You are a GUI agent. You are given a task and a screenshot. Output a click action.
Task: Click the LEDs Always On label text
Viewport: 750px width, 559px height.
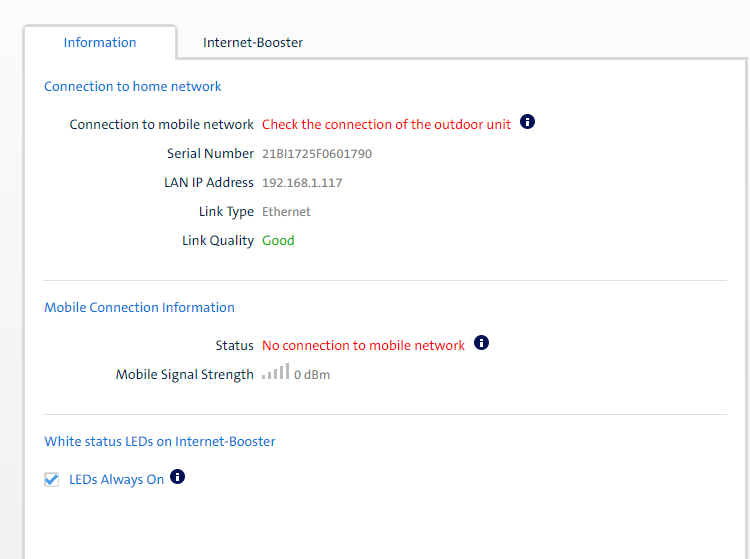(116, 480)
